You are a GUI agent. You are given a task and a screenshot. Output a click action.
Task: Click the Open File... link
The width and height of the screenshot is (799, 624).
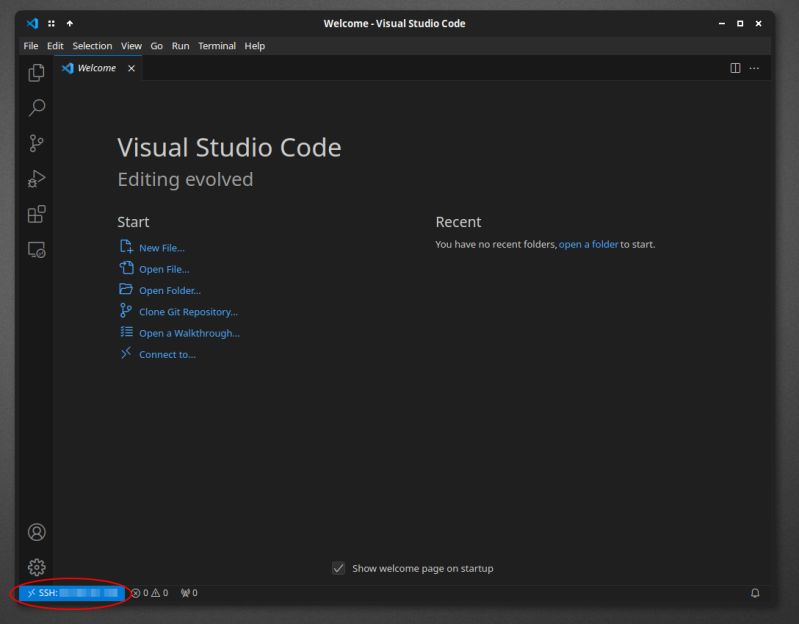[164, 269]
